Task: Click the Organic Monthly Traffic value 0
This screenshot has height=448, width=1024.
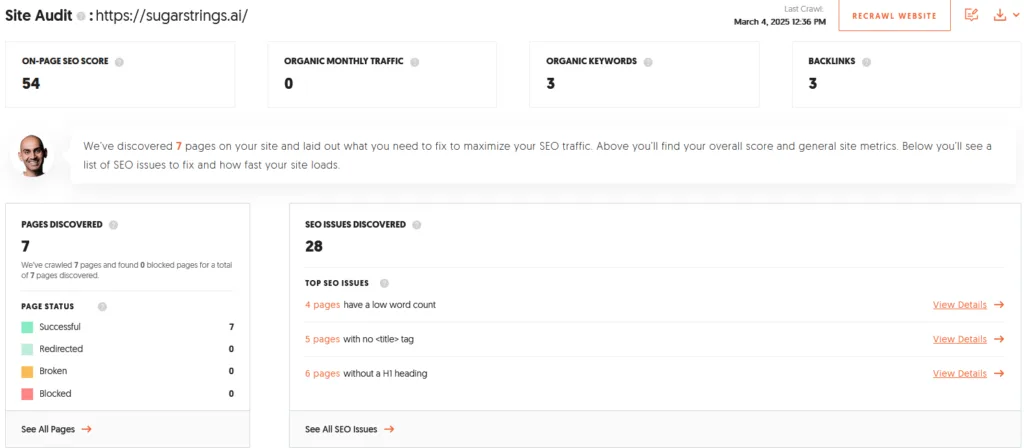Action: pos(289,84)
